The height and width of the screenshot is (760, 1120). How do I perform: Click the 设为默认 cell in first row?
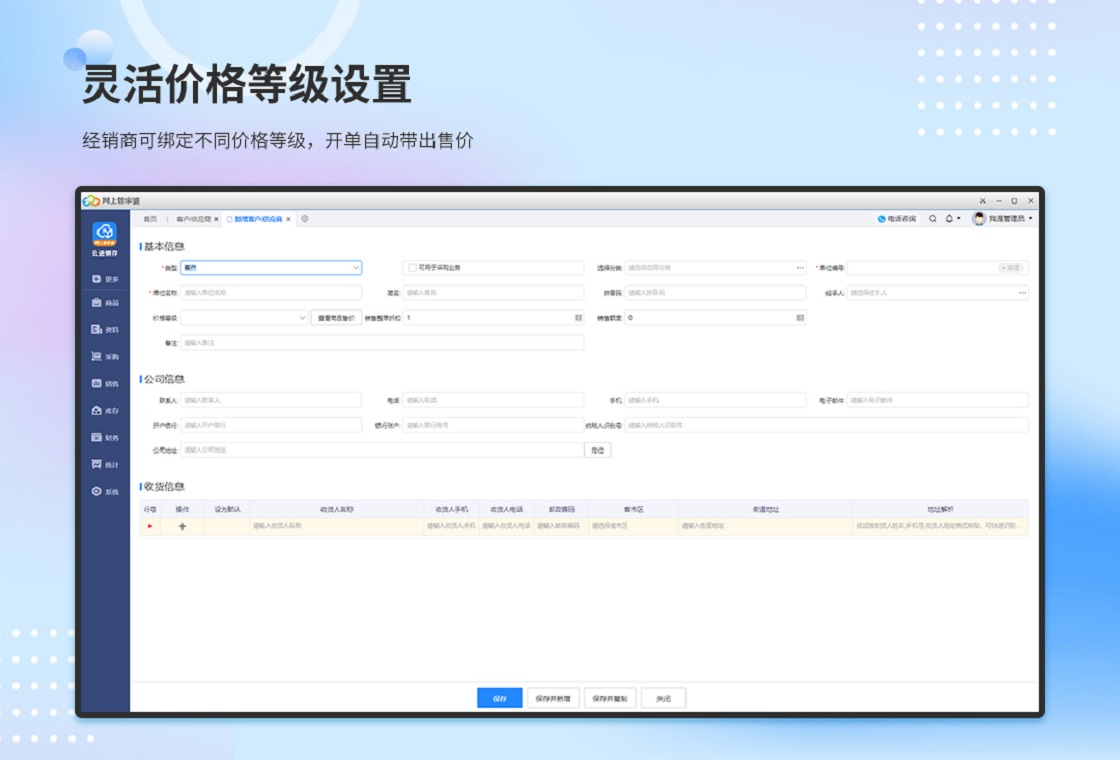227,526
